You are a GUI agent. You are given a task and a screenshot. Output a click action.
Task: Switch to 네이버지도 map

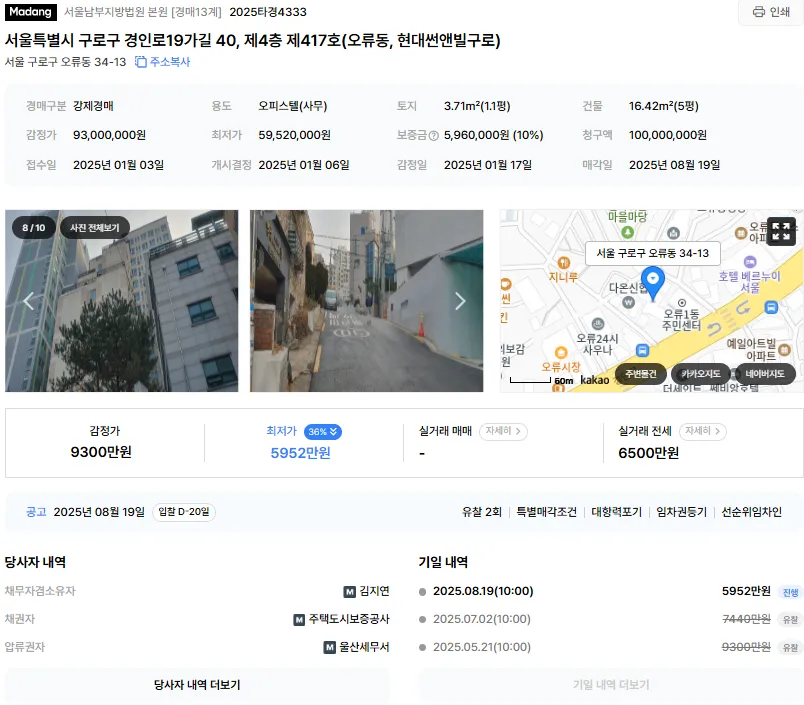[765, 374]
